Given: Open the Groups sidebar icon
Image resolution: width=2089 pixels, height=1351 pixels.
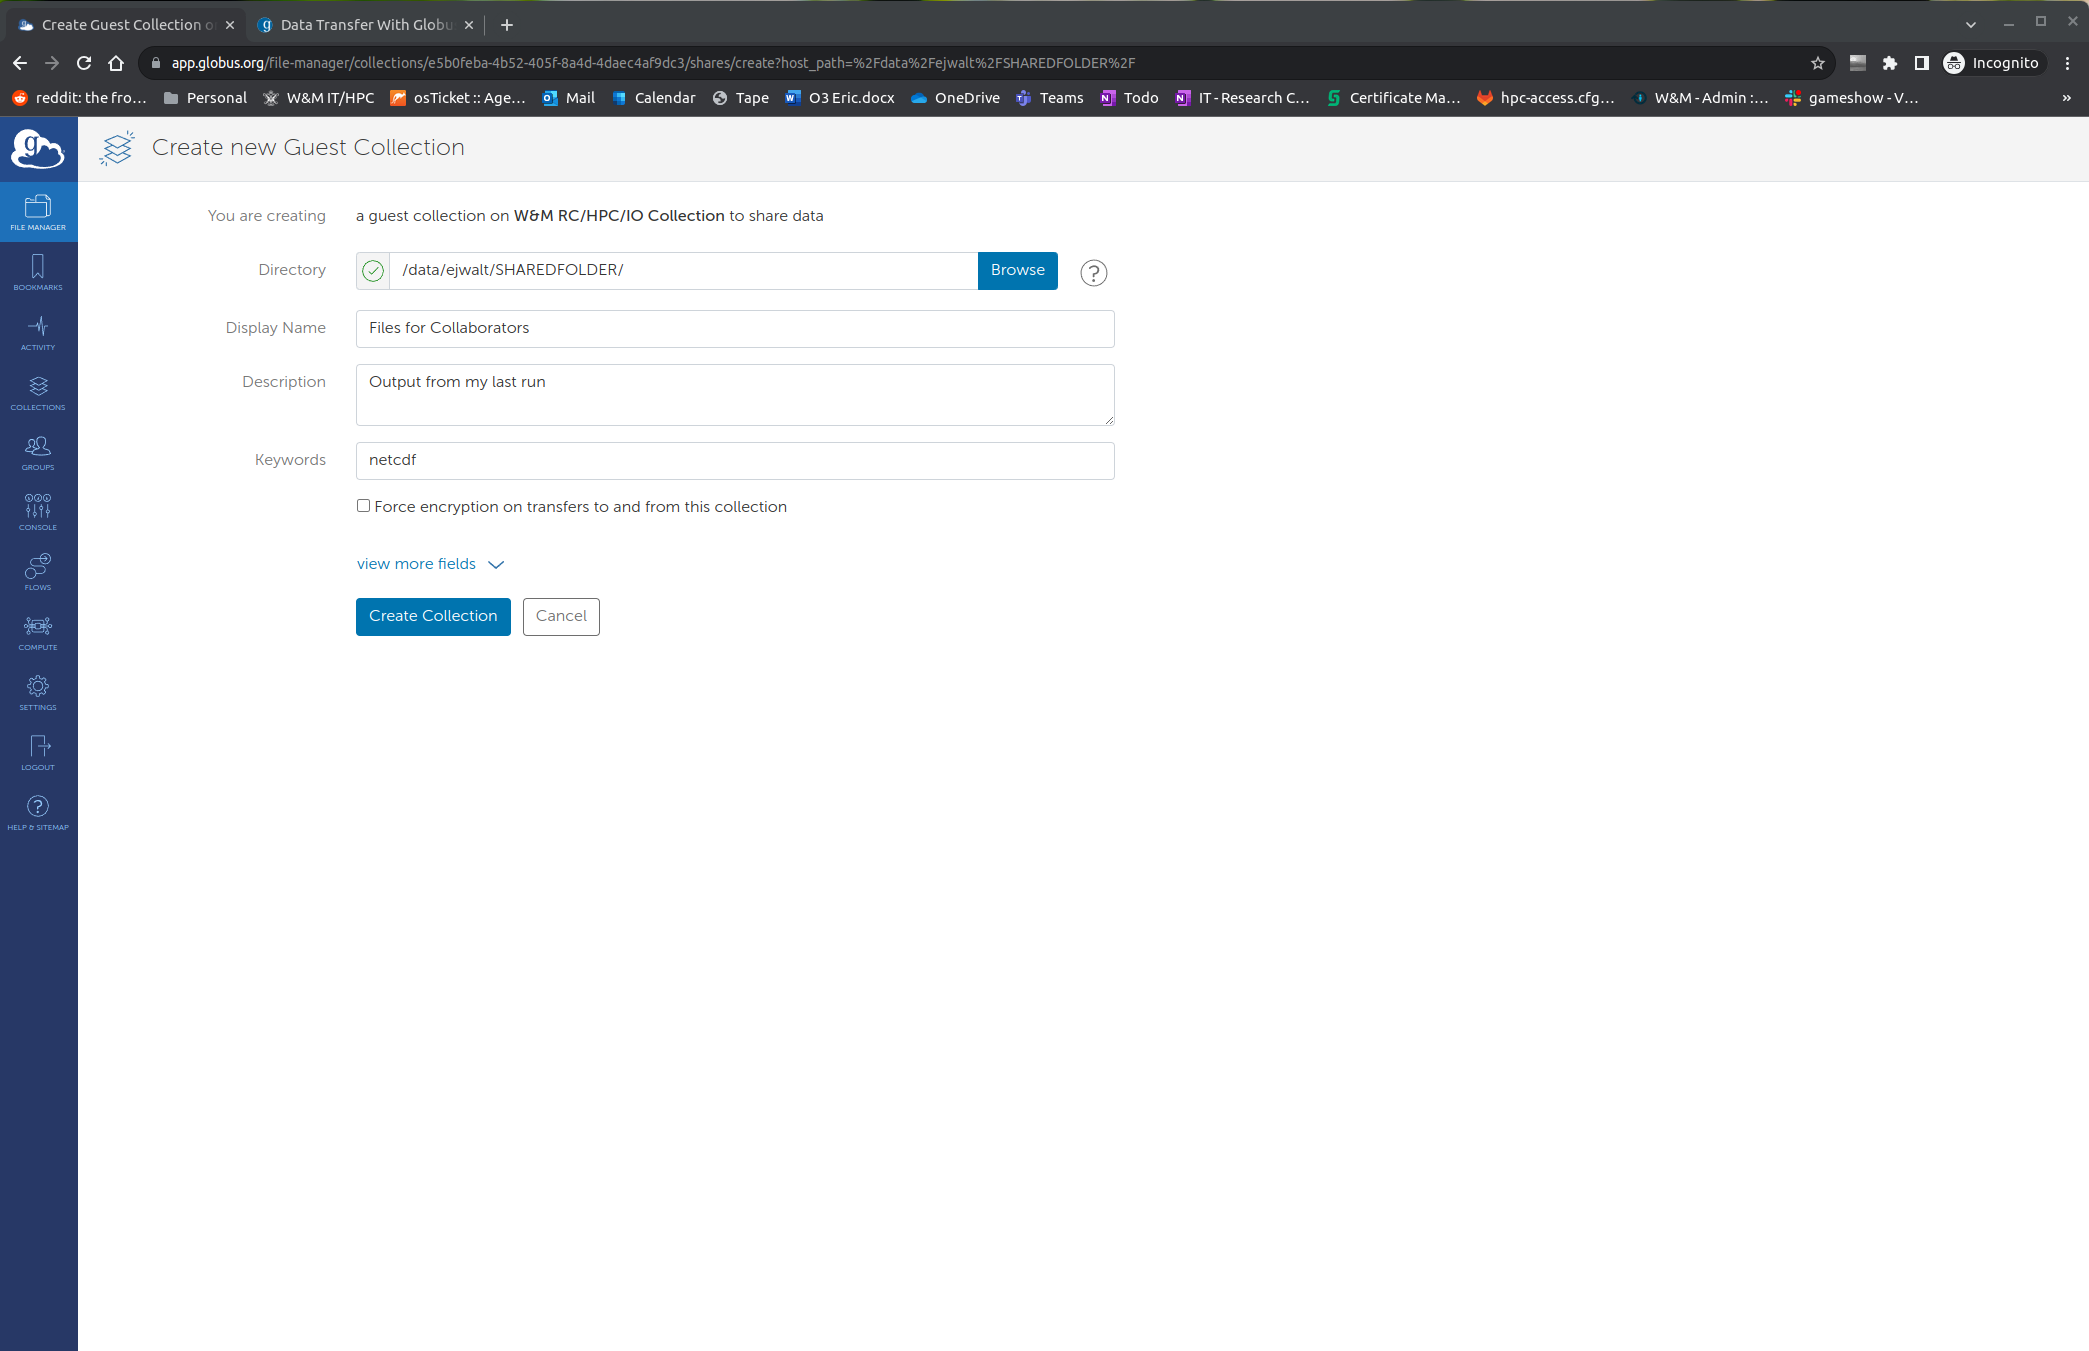Looking at the screenshot, I should [38, 452].
